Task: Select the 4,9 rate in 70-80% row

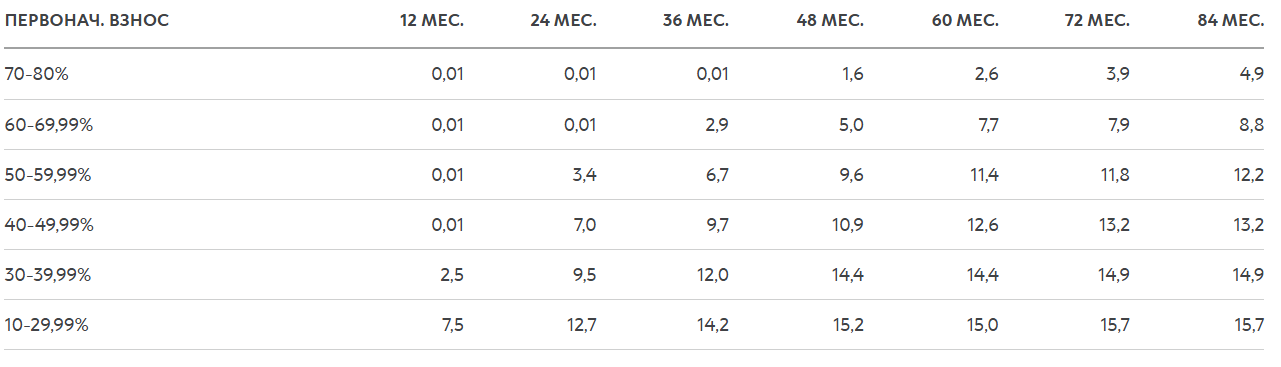Action: click(1253, 74)
